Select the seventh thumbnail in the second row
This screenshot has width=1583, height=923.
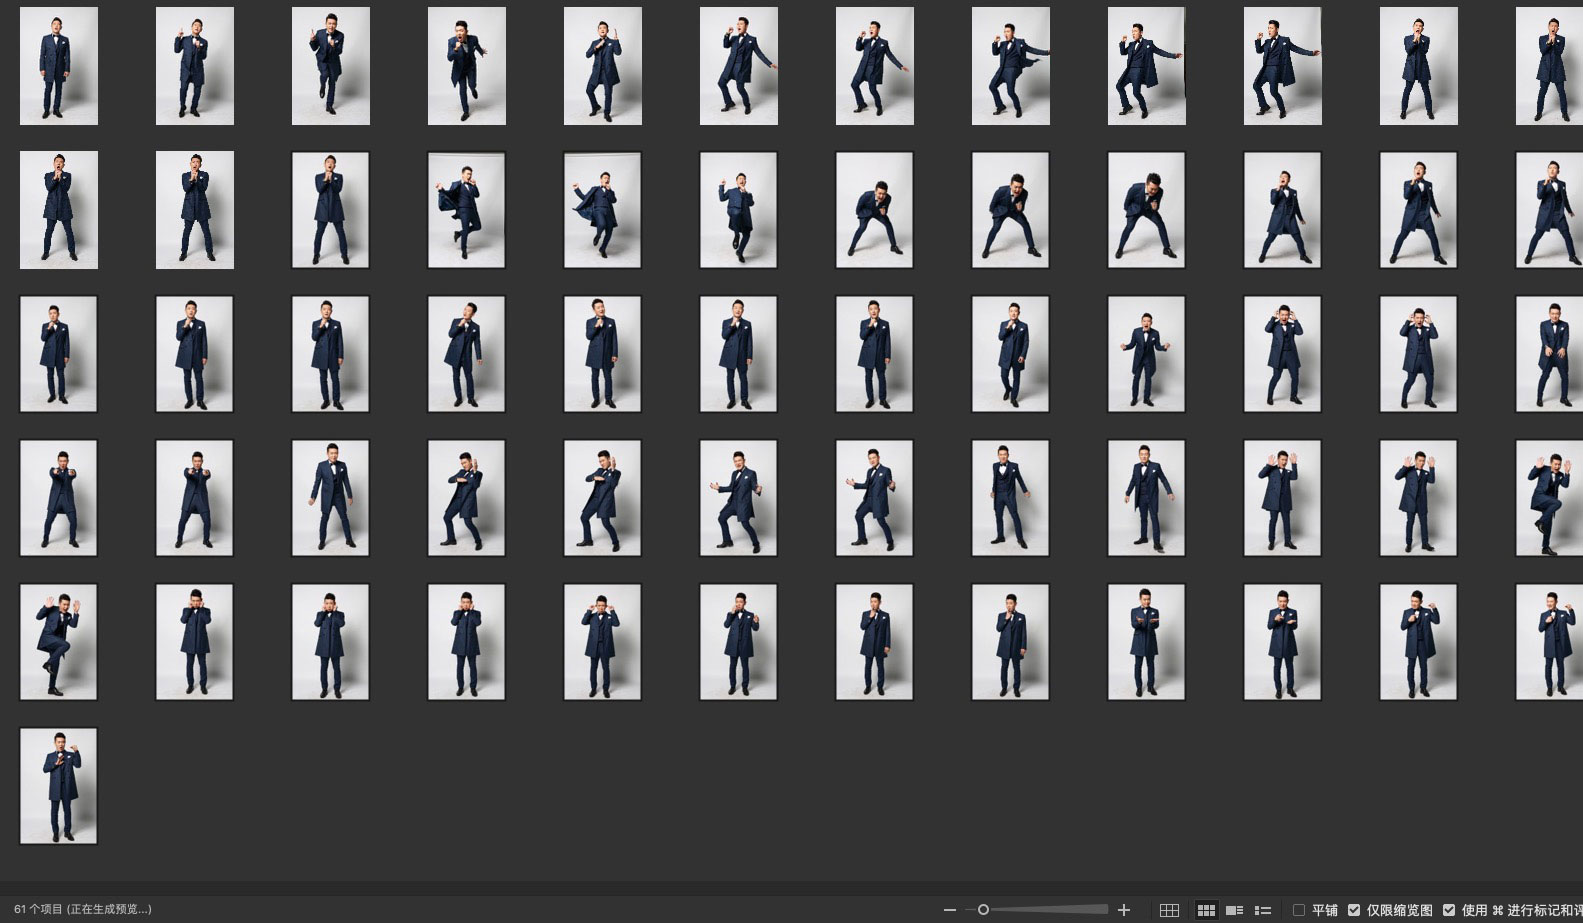coord(875,210)
